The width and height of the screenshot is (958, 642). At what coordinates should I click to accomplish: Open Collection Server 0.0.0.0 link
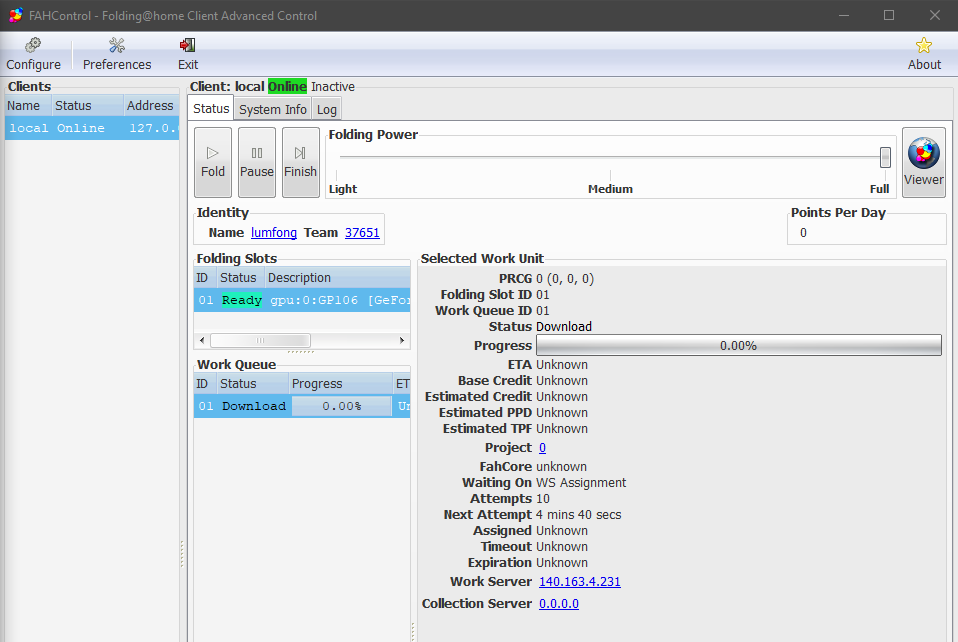558,604
